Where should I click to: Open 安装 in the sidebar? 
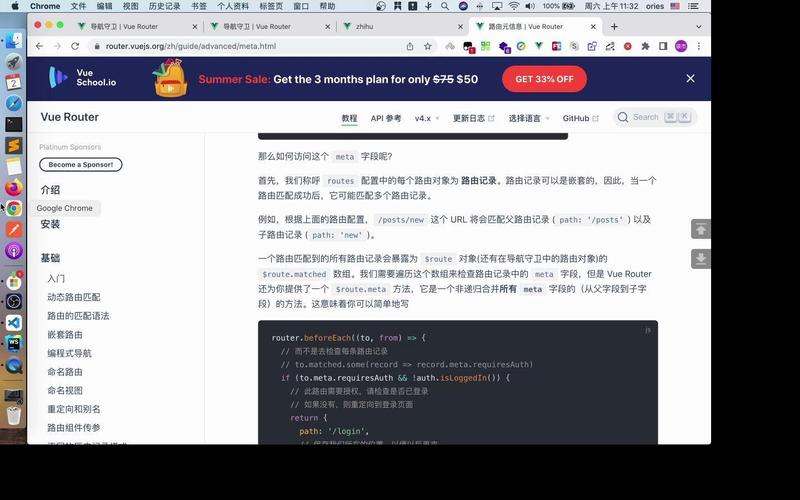(x=51, y=224)
